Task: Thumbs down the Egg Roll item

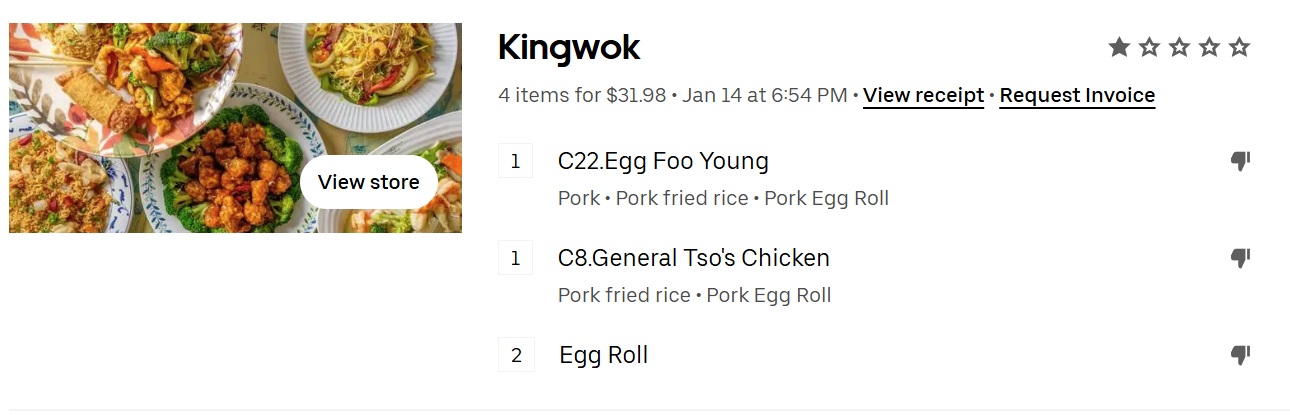Action: (1240, 355)
